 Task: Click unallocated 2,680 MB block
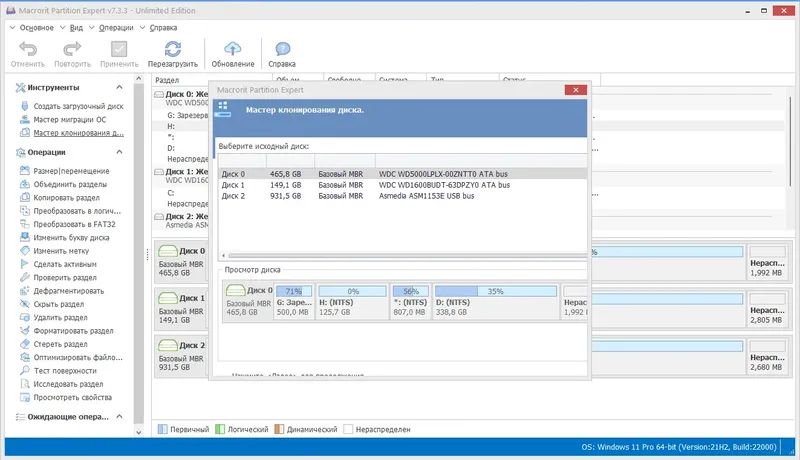(767, 355)
